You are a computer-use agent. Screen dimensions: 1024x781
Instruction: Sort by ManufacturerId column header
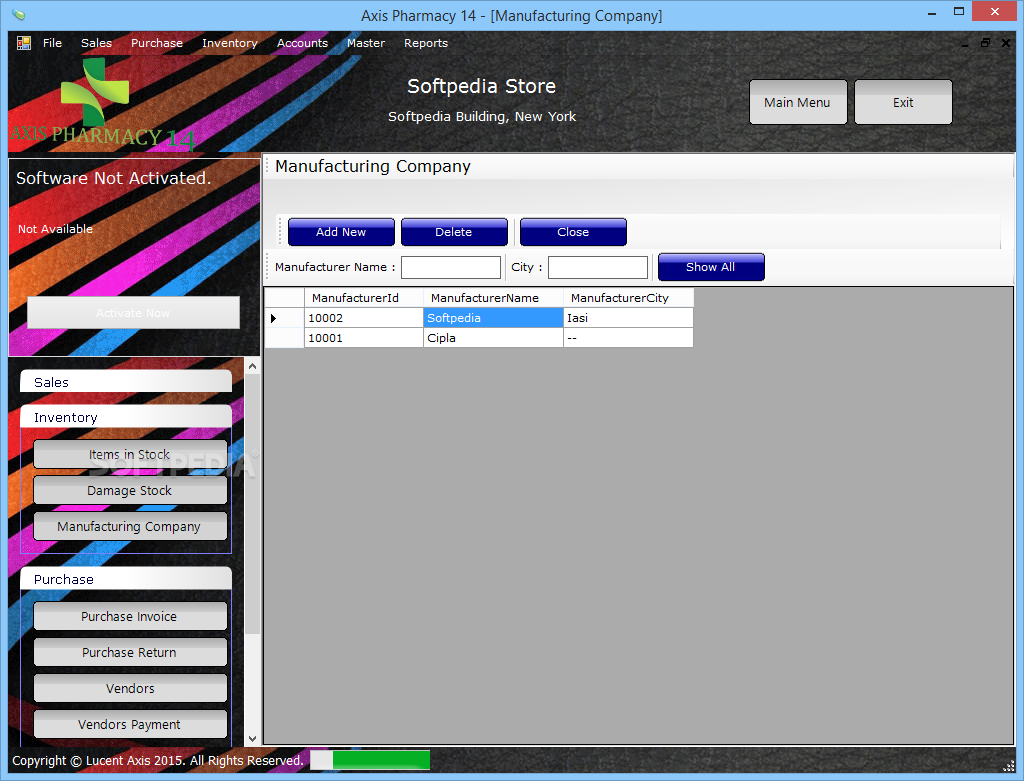pyautogui.click(x=364, y=298)
